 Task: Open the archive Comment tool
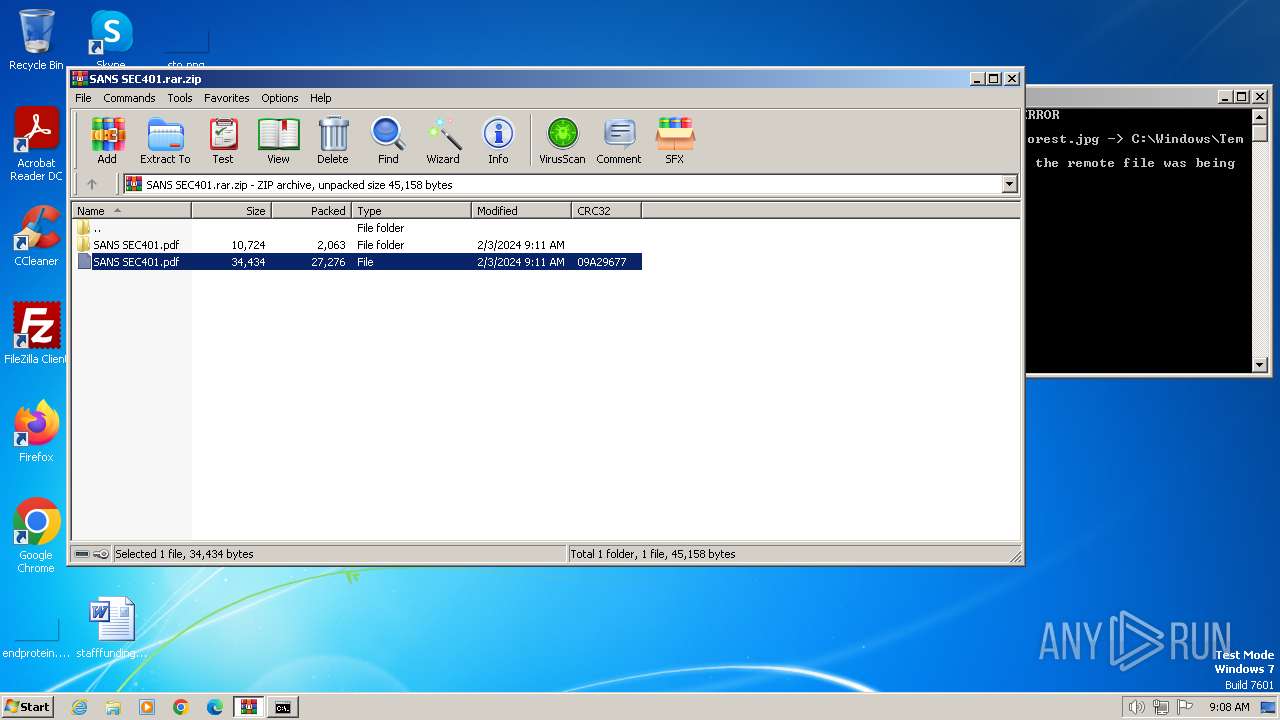click(x=619, y=140)
